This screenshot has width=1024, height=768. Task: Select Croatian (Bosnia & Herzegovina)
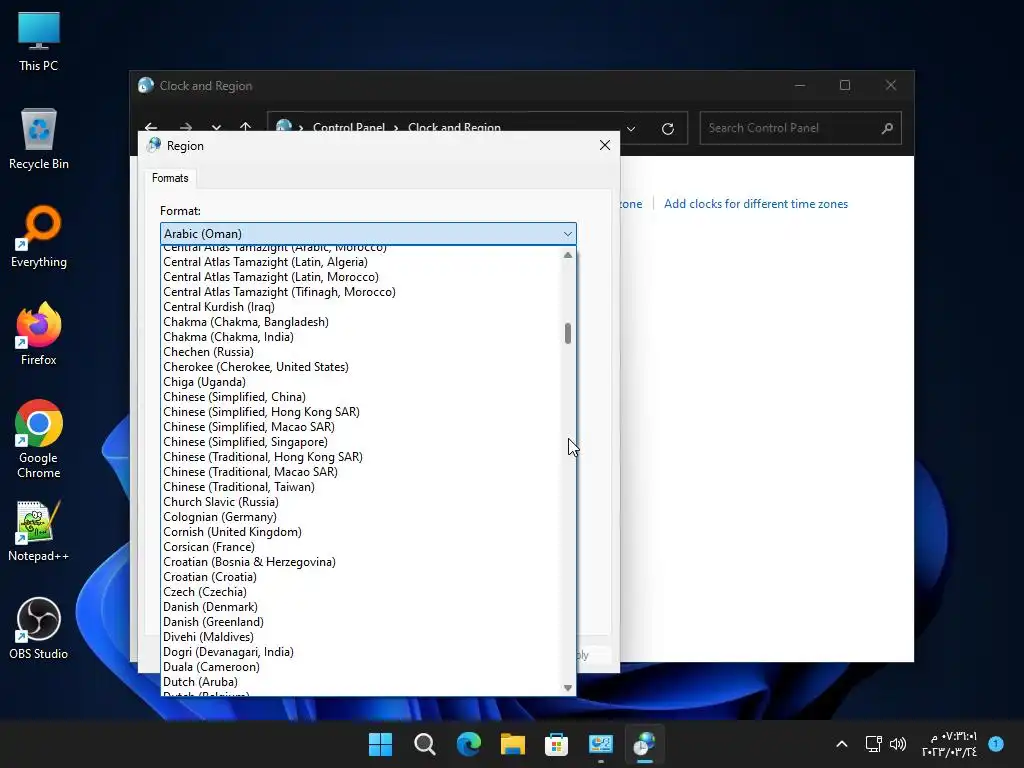pyautogui.click(x=361, y=562)
